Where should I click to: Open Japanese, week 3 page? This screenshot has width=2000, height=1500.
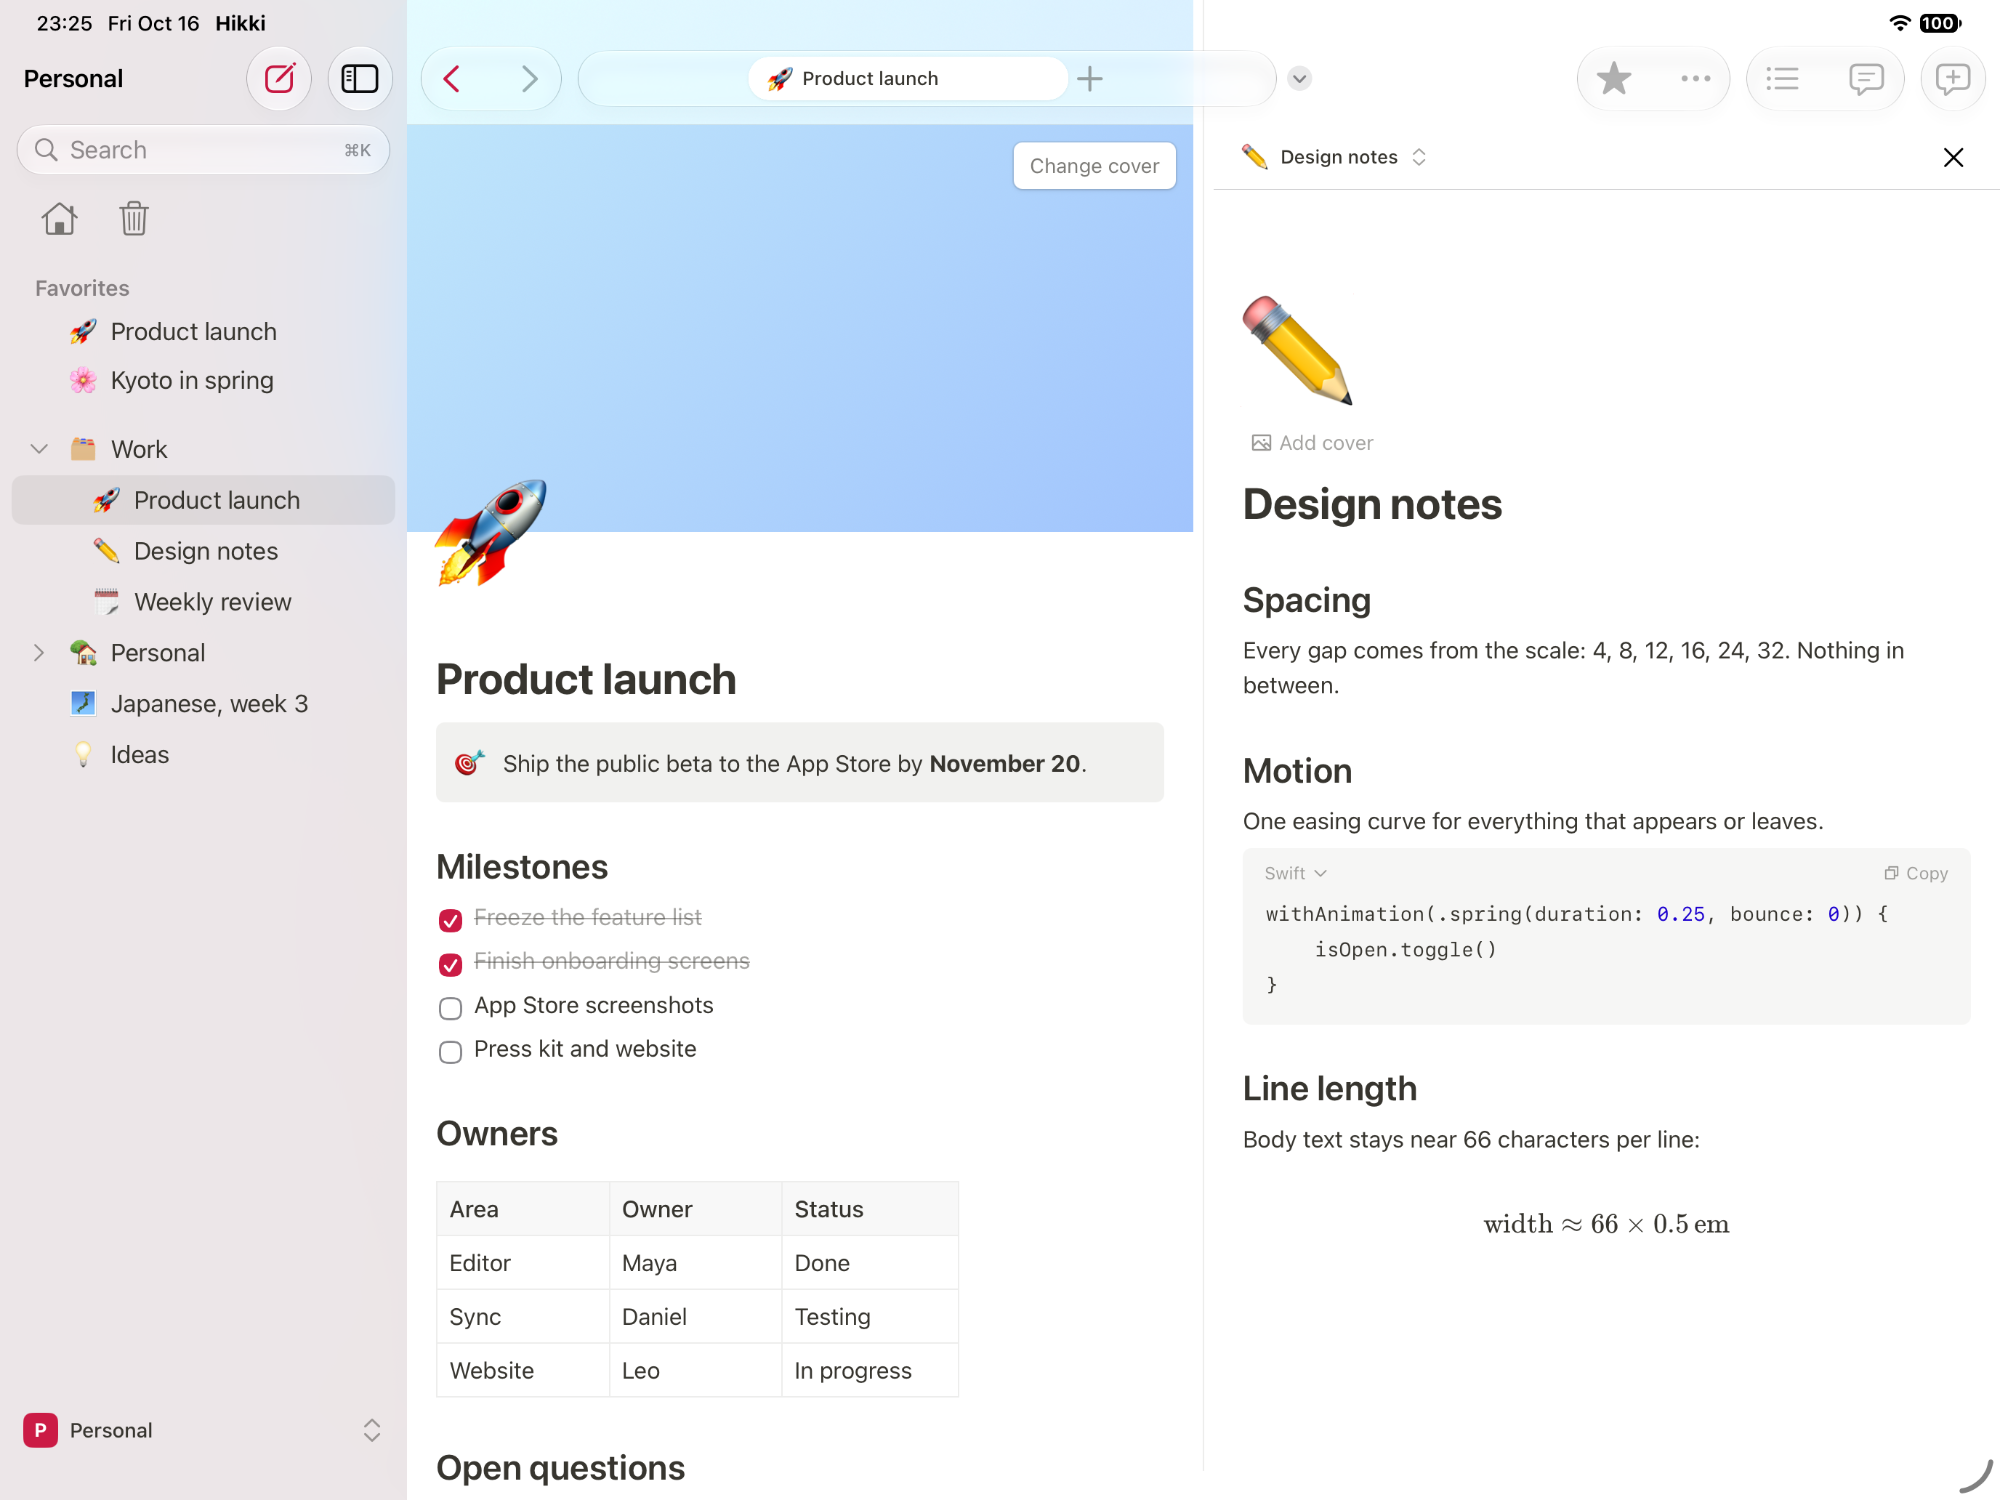pyautogui.click(x=203, y=704)
